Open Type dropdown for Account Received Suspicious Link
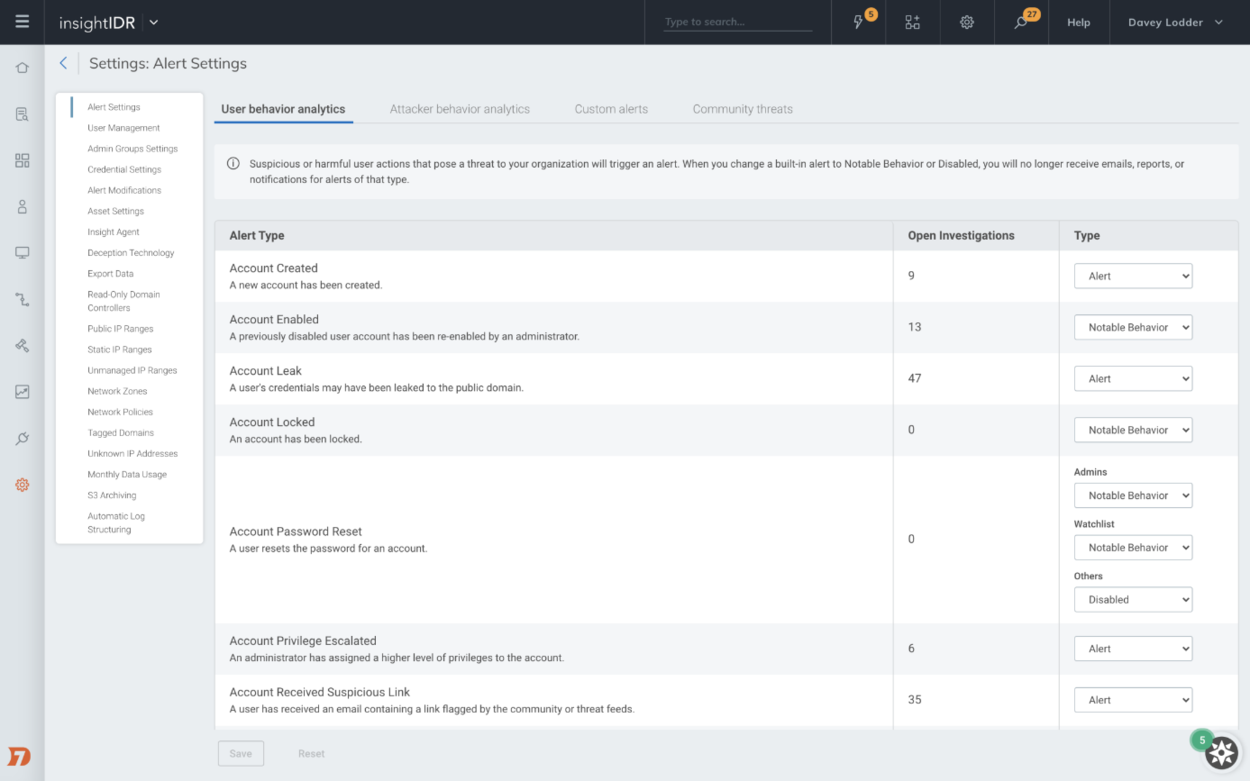 coord(1133,700)
